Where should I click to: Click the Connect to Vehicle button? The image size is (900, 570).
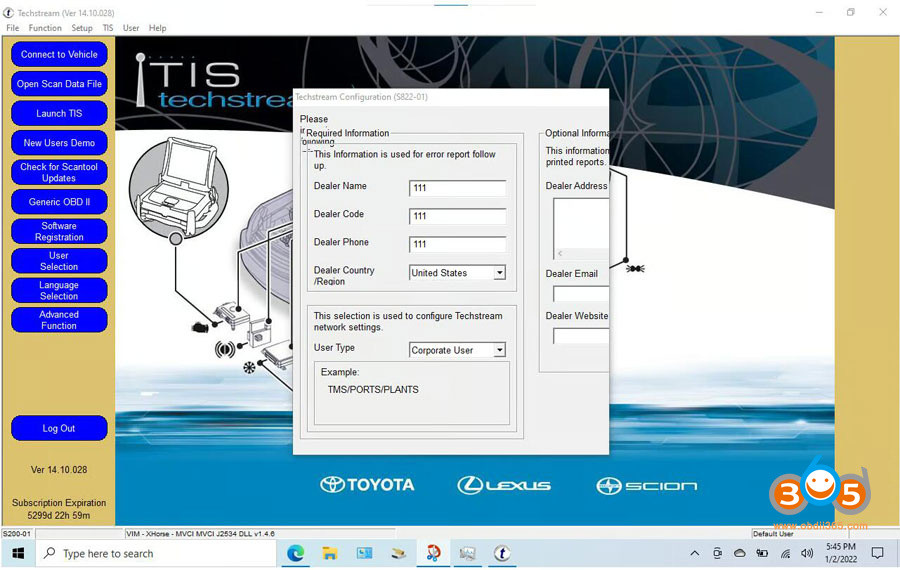coord(59,55)
